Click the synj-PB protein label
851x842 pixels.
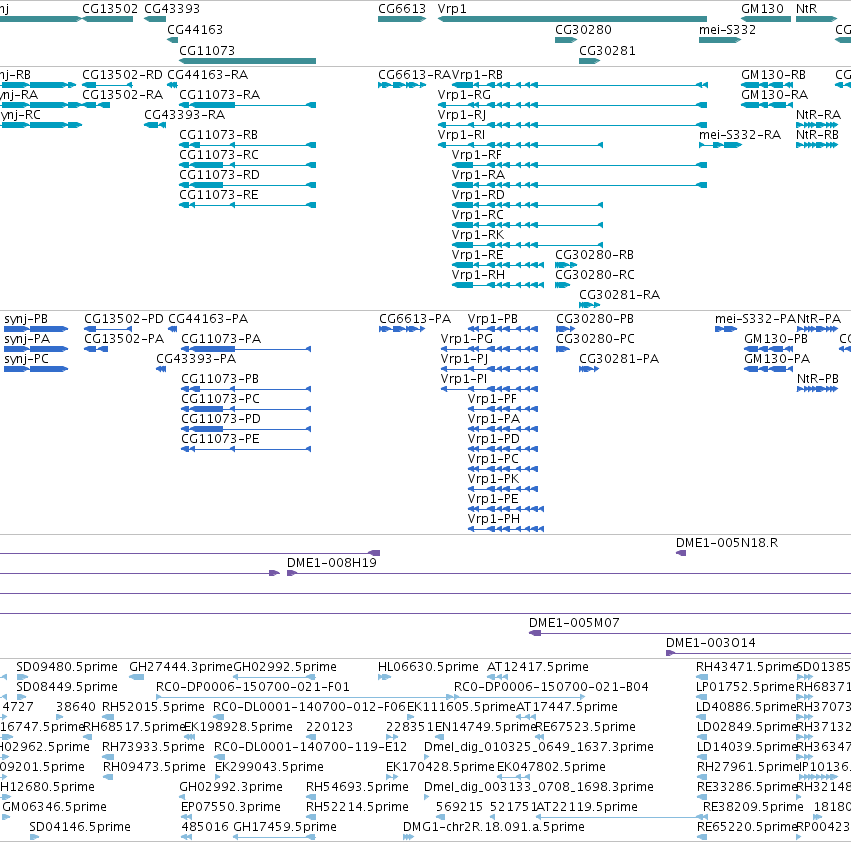coord(26,319)
